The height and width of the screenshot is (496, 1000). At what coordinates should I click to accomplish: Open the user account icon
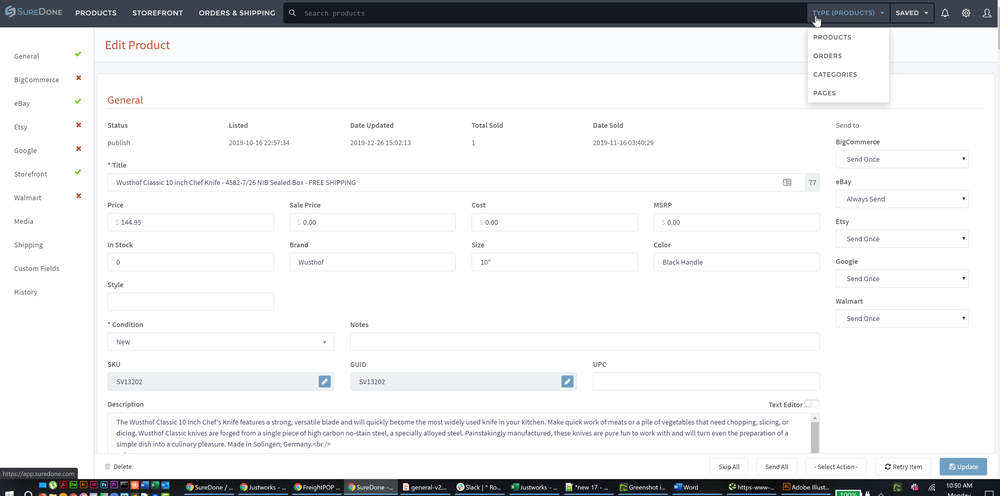987,13
